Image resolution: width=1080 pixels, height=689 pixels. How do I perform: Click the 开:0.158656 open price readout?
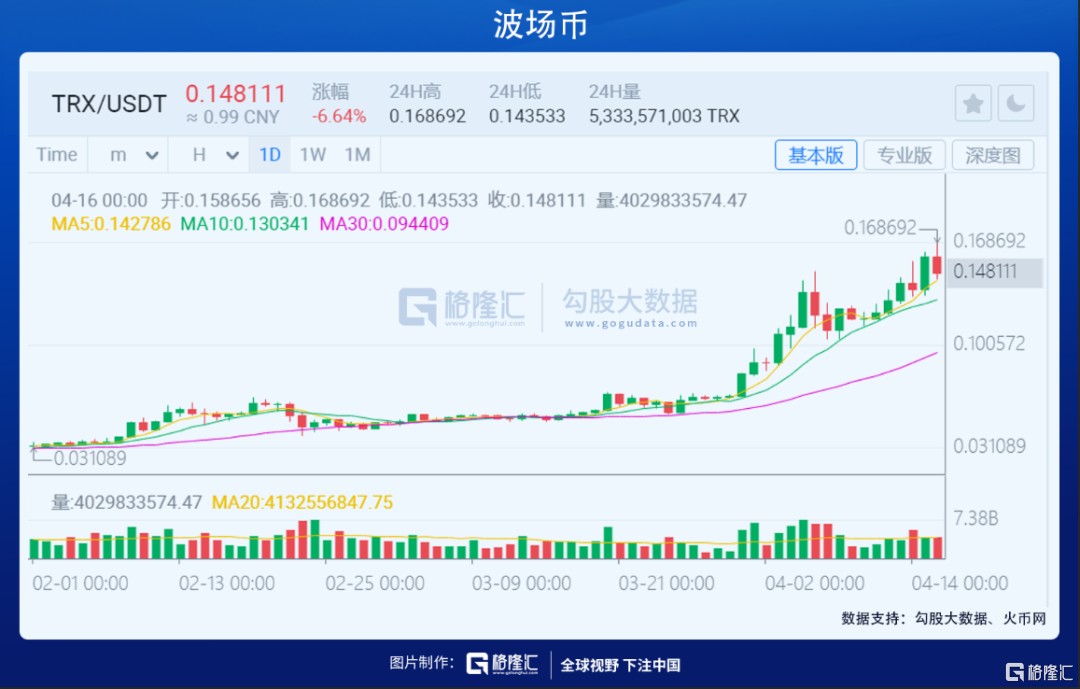[x=211, y=200]
